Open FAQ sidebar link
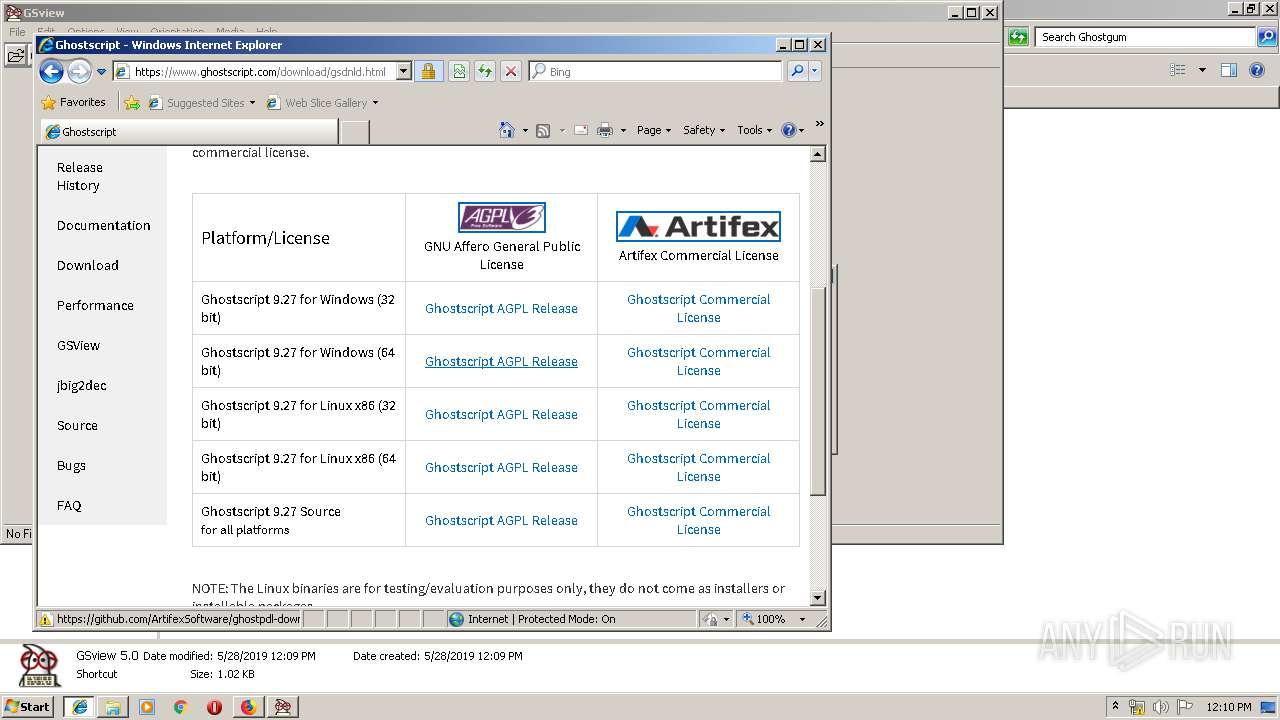The image size is (1280, 720). tap(69, 505)
